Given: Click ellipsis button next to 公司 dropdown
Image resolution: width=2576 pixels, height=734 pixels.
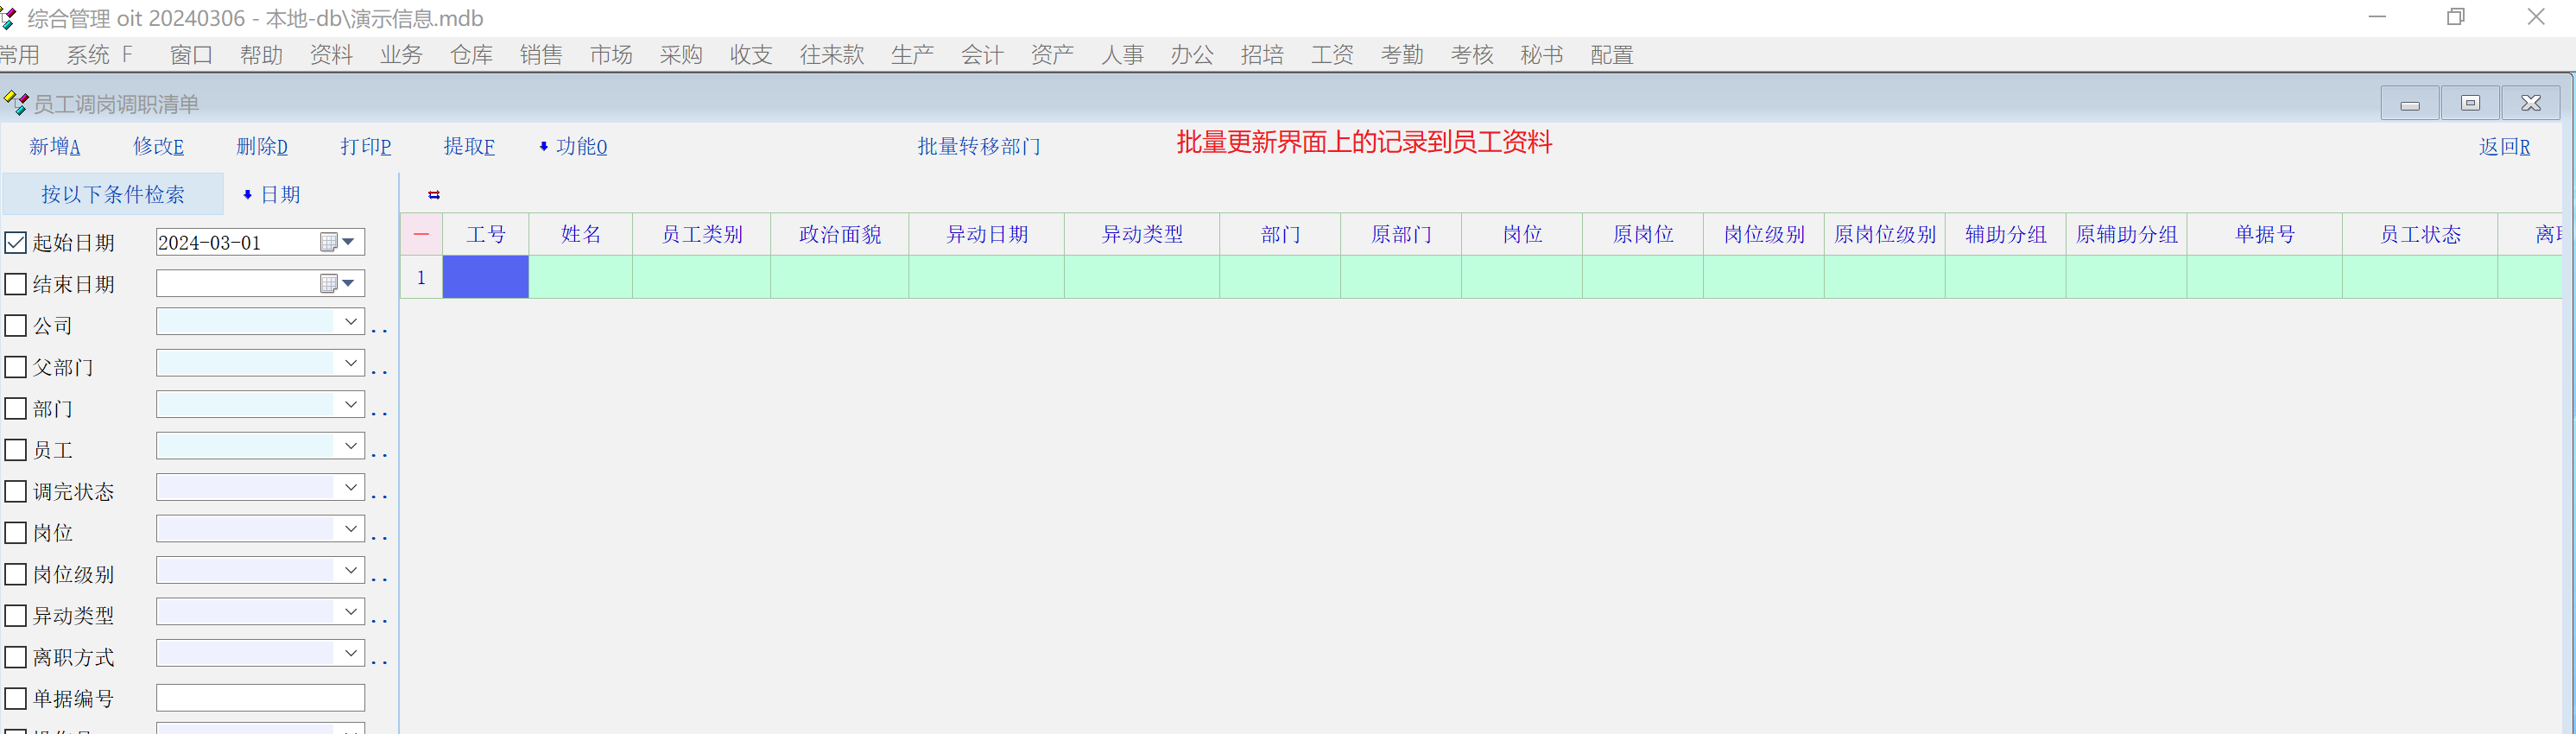Looking at the screenshot, I should pos(379,328).
